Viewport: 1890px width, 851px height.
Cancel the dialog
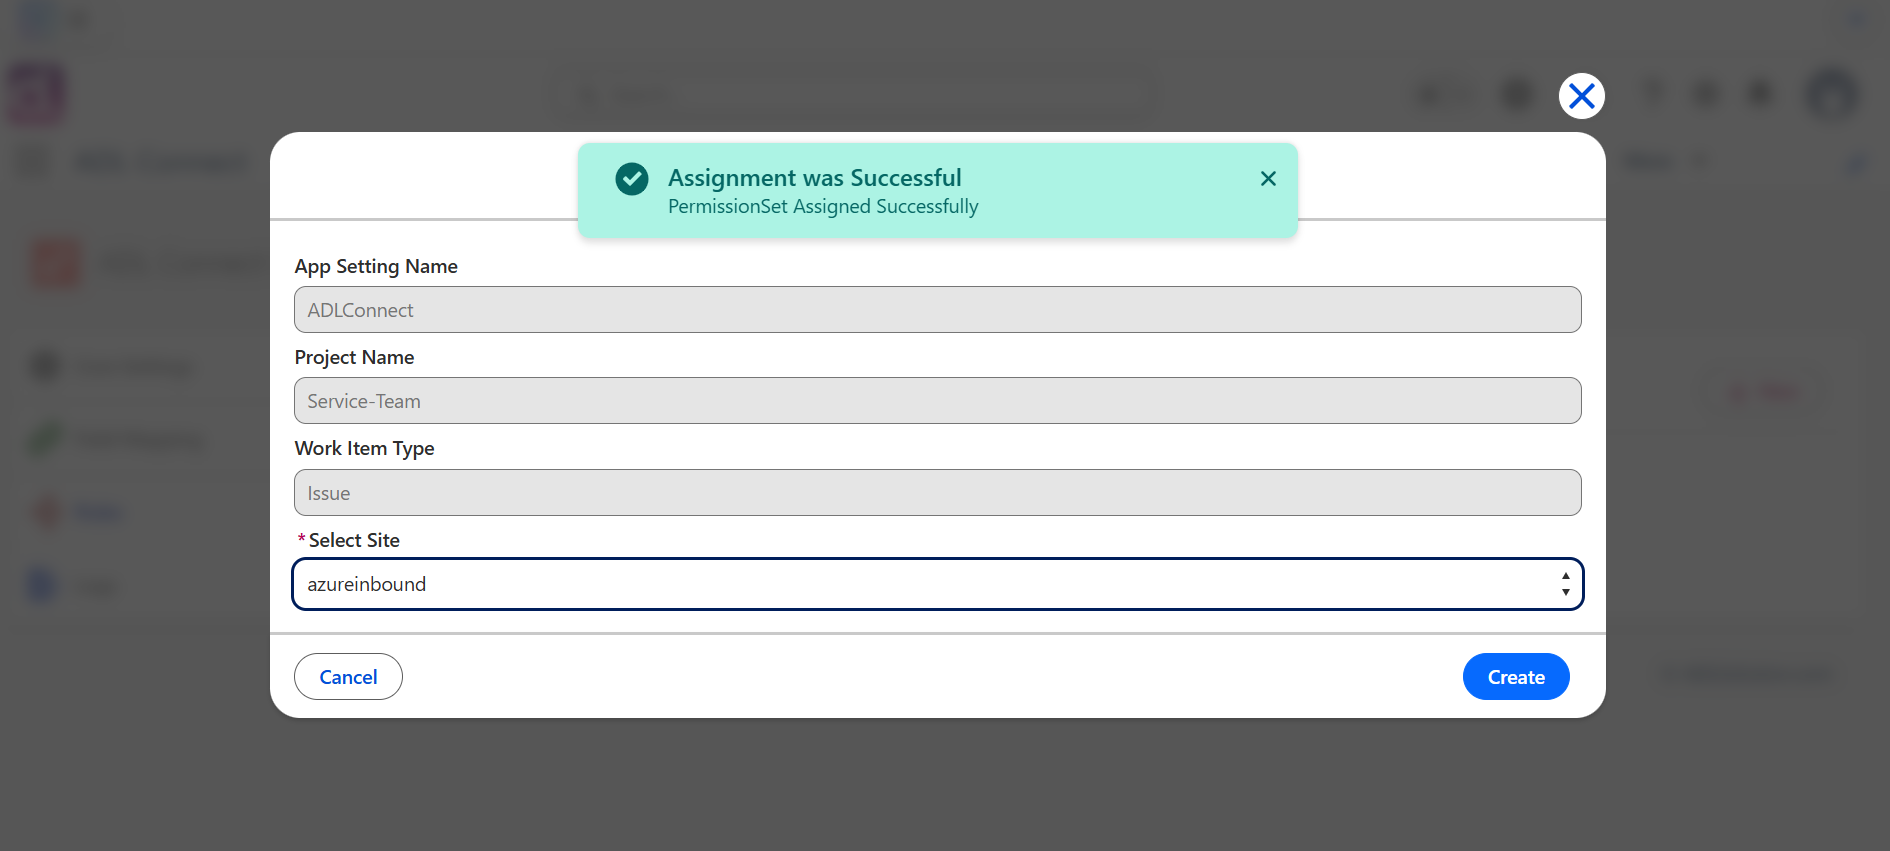pos(348,677)
